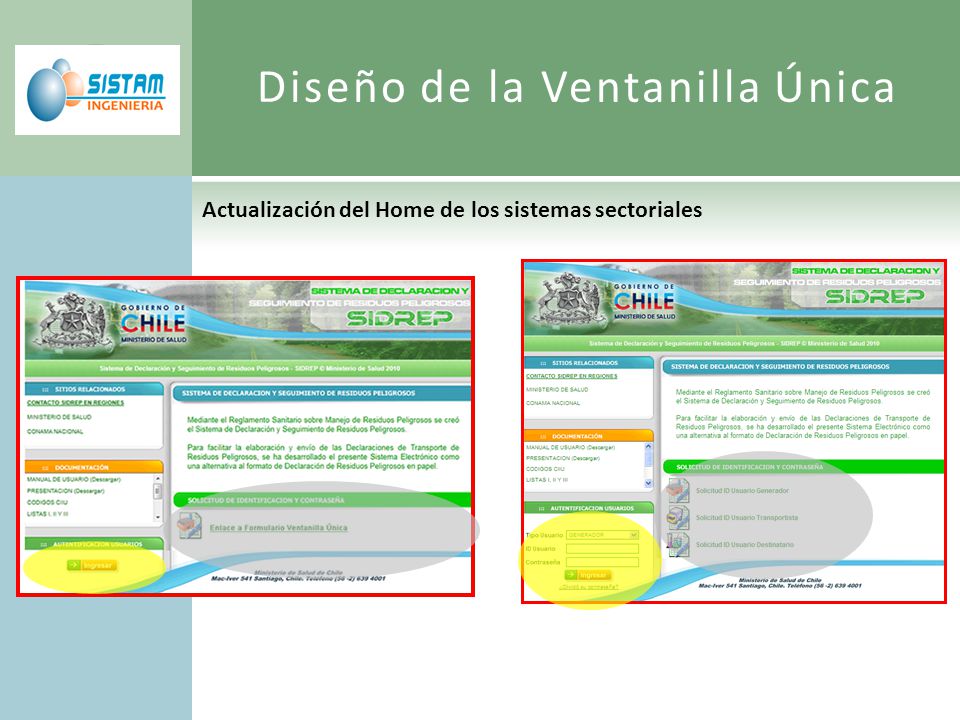
Task: Click Solicitud de Identificacion y Contraseña bar, left screenshot
Action: tap(323, 500)
